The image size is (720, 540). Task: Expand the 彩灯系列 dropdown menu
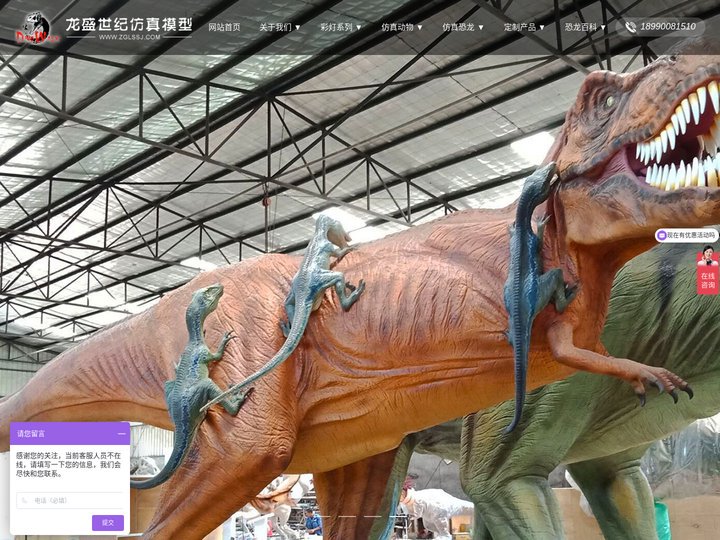pyautogui.click(x=340, y=27)
